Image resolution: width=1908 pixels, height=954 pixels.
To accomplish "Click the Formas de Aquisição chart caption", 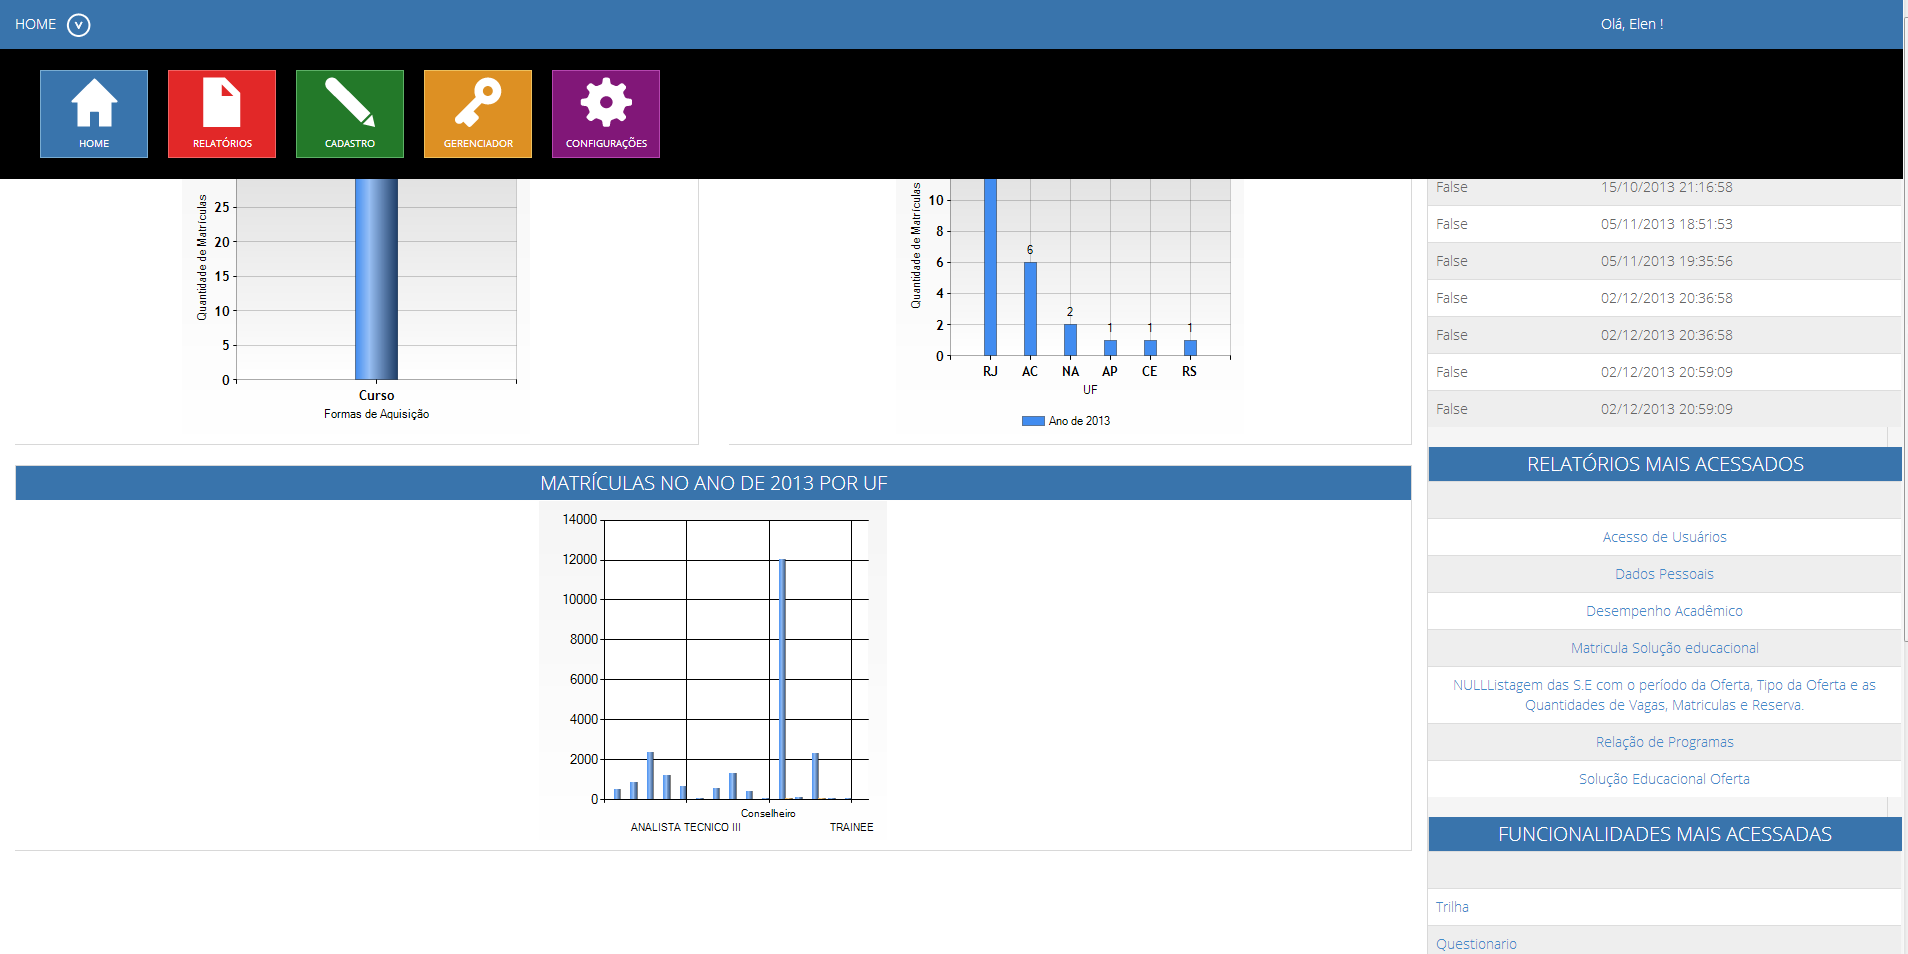I will 376,414.
